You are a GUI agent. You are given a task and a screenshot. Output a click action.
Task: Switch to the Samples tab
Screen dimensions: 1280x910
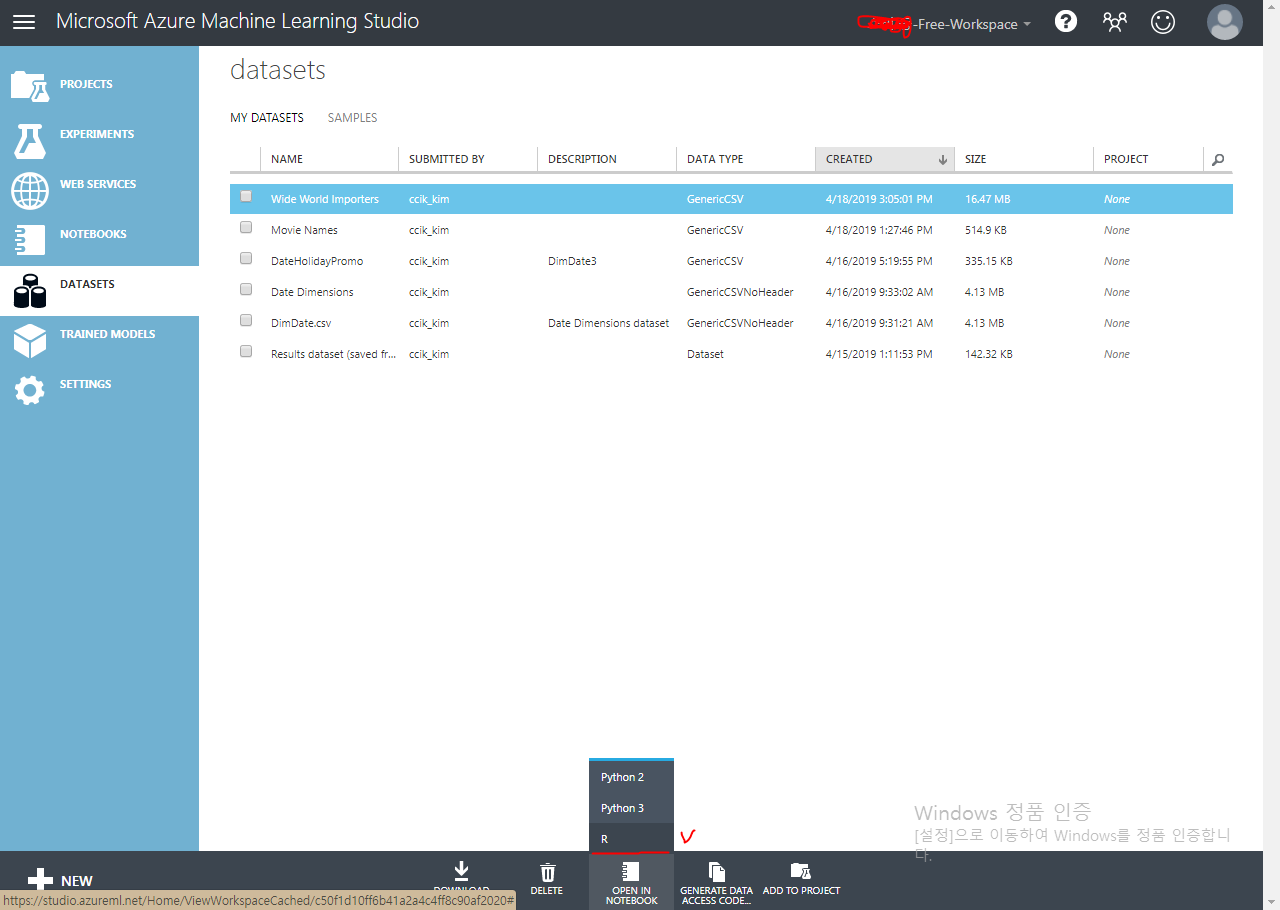352,117
